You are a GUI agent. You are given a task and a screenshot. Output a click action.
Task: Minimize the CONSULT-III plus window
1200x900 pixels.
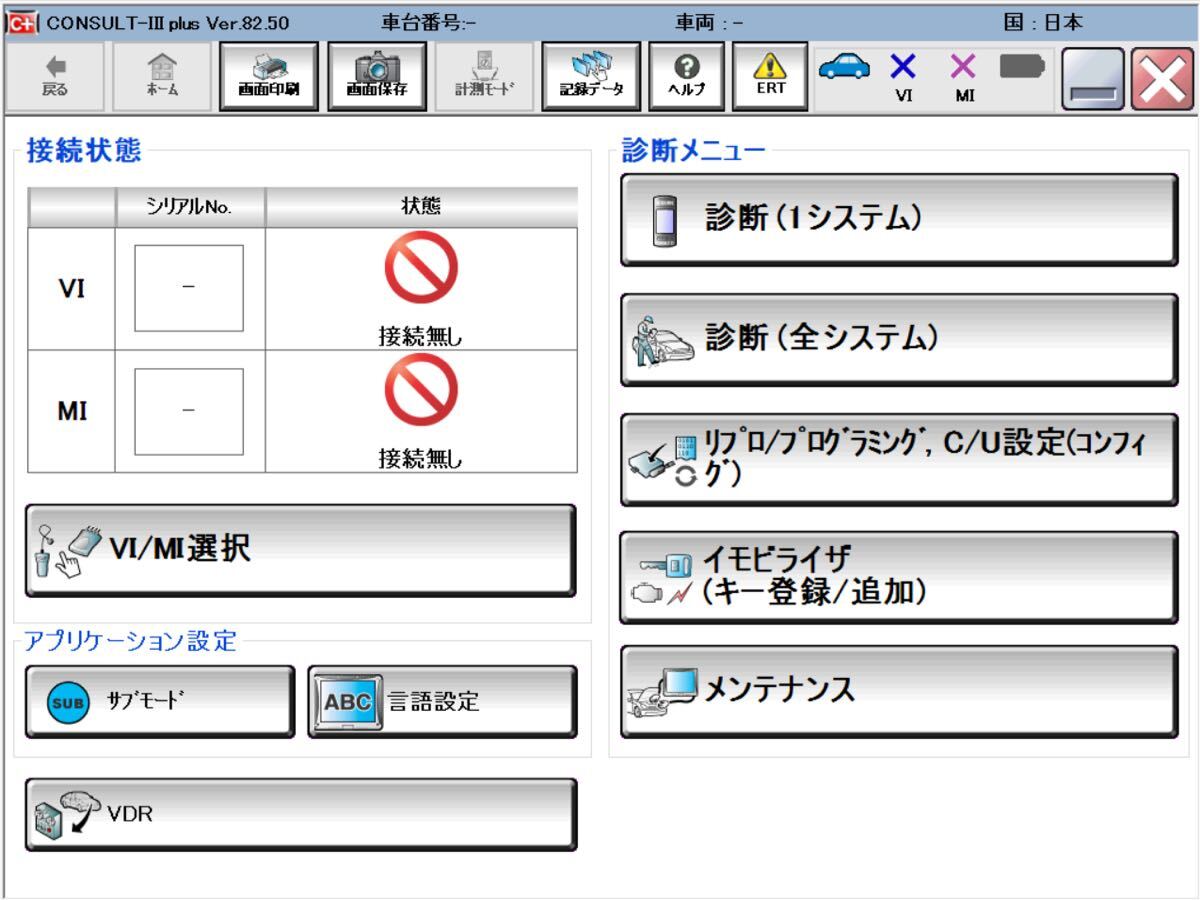[1093, 78]
